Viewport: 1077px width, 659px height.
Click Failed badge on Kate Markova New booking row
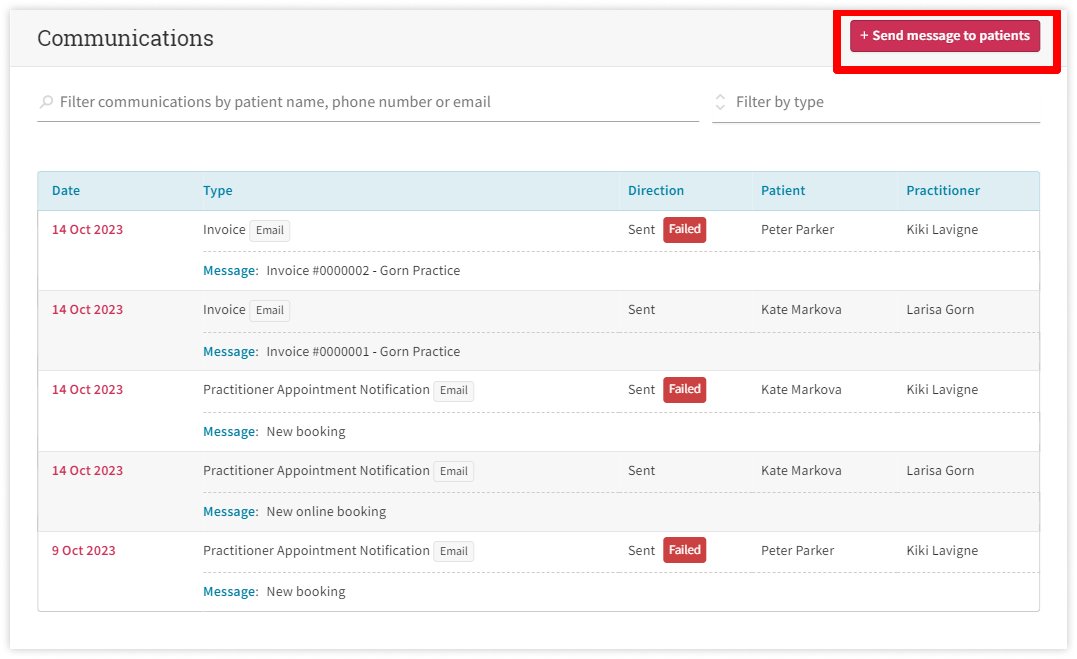point(684,390)
